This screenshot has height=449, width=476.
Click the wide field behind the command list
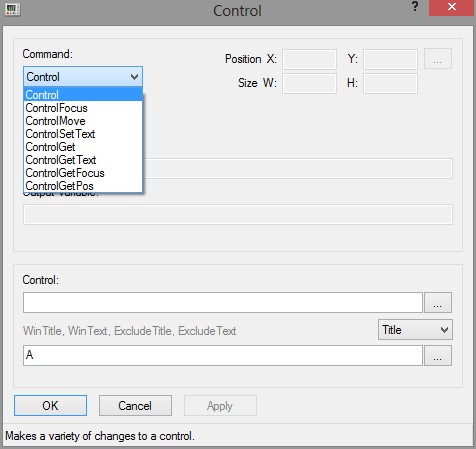click(x=297, y=168)
